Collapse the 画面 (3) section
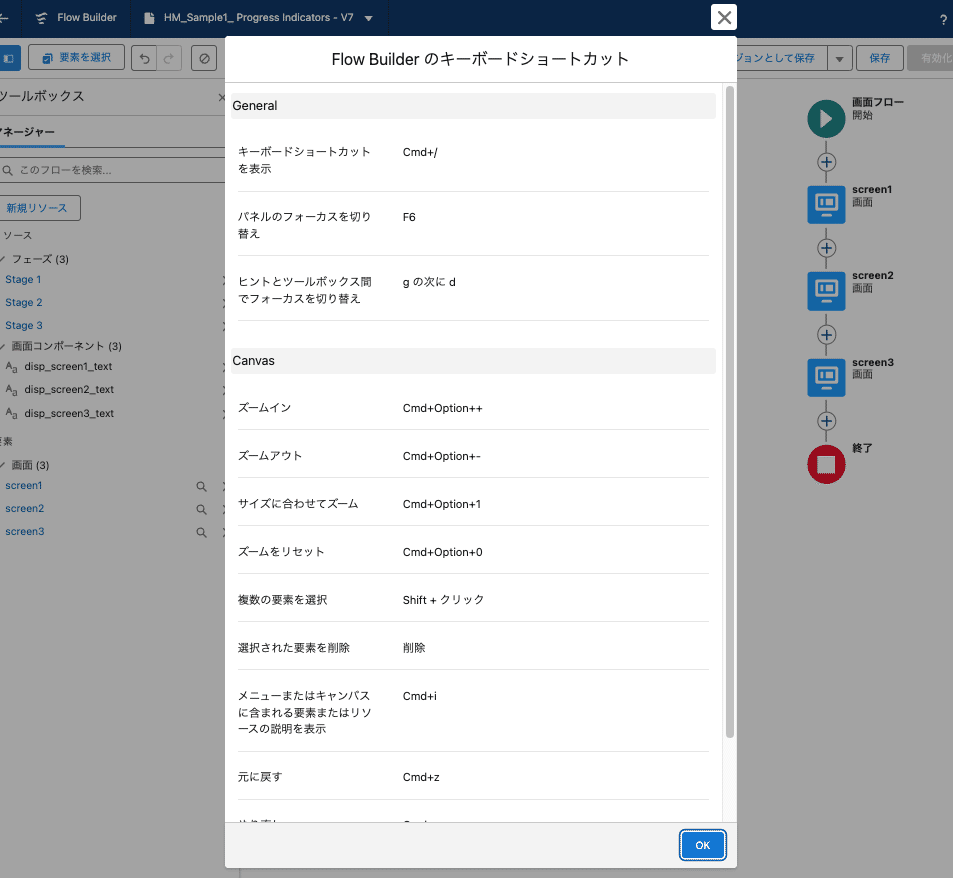Viewport: 953px width, 878px height. click(2, 465)
